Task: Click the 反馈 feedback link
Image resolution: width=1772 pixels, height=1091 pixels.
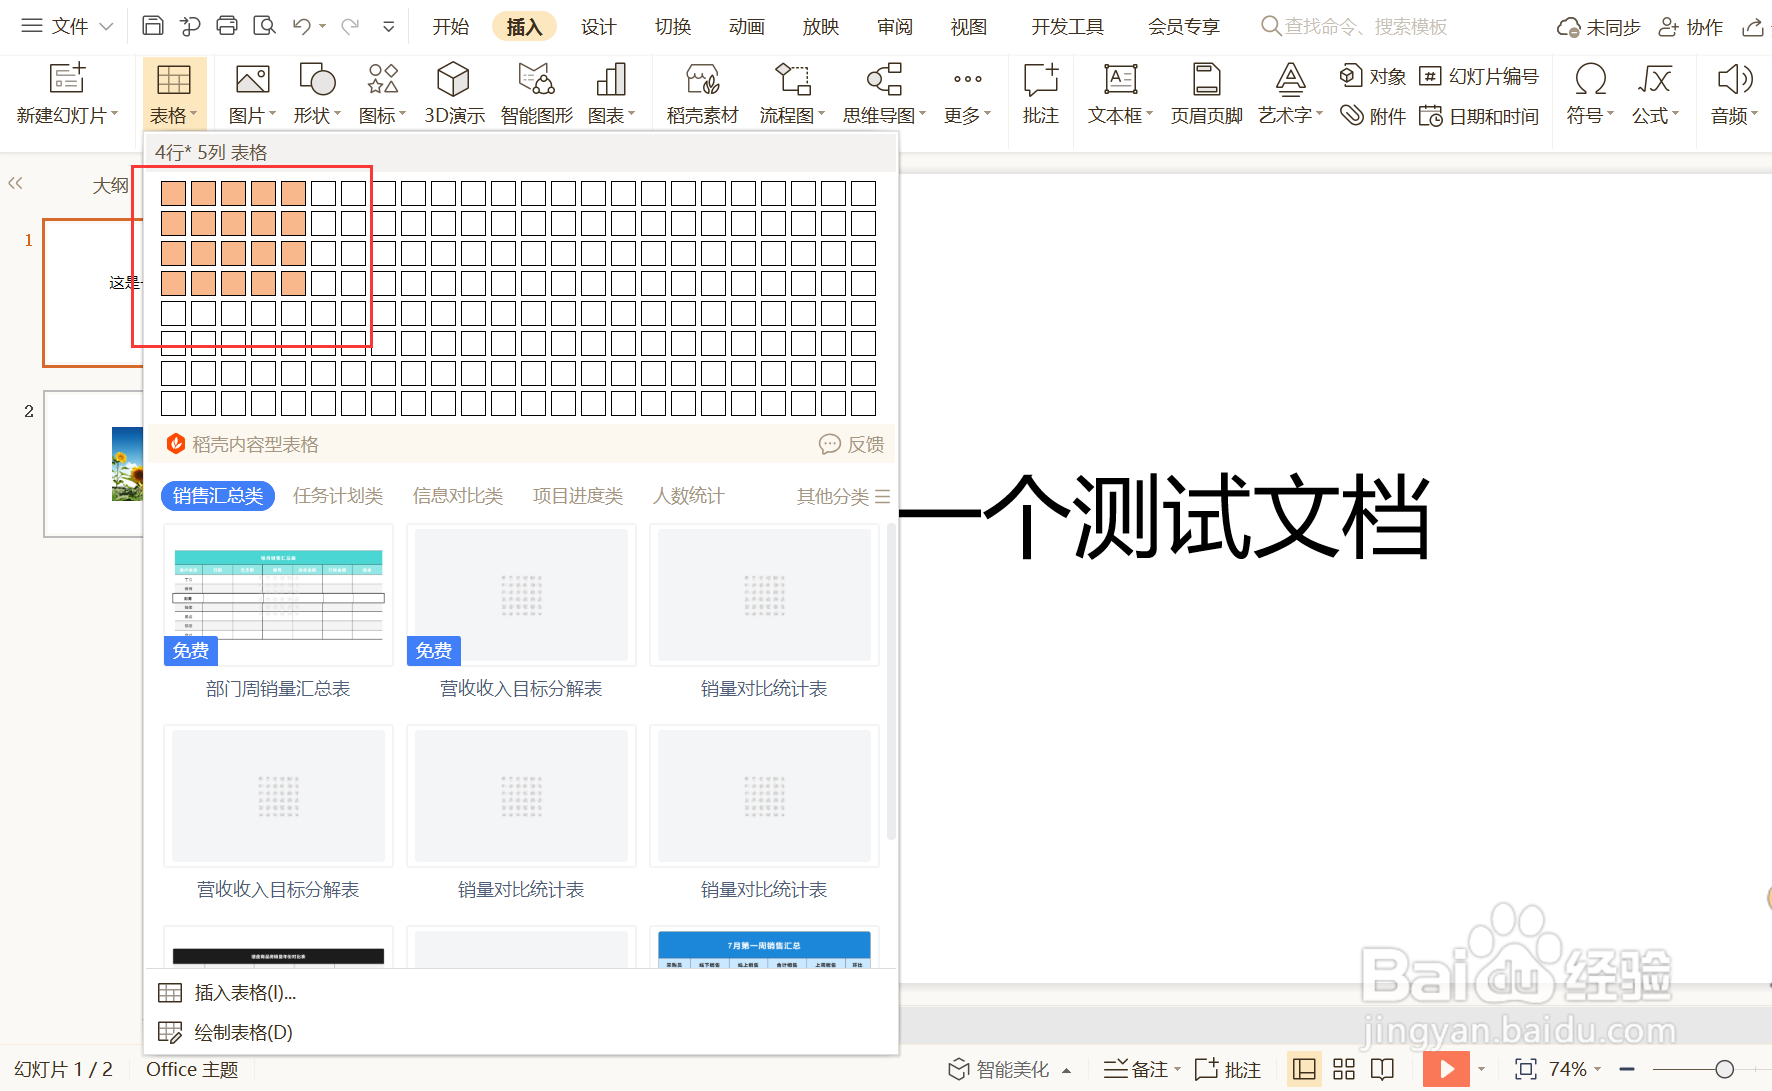Action: coord(852,444)
